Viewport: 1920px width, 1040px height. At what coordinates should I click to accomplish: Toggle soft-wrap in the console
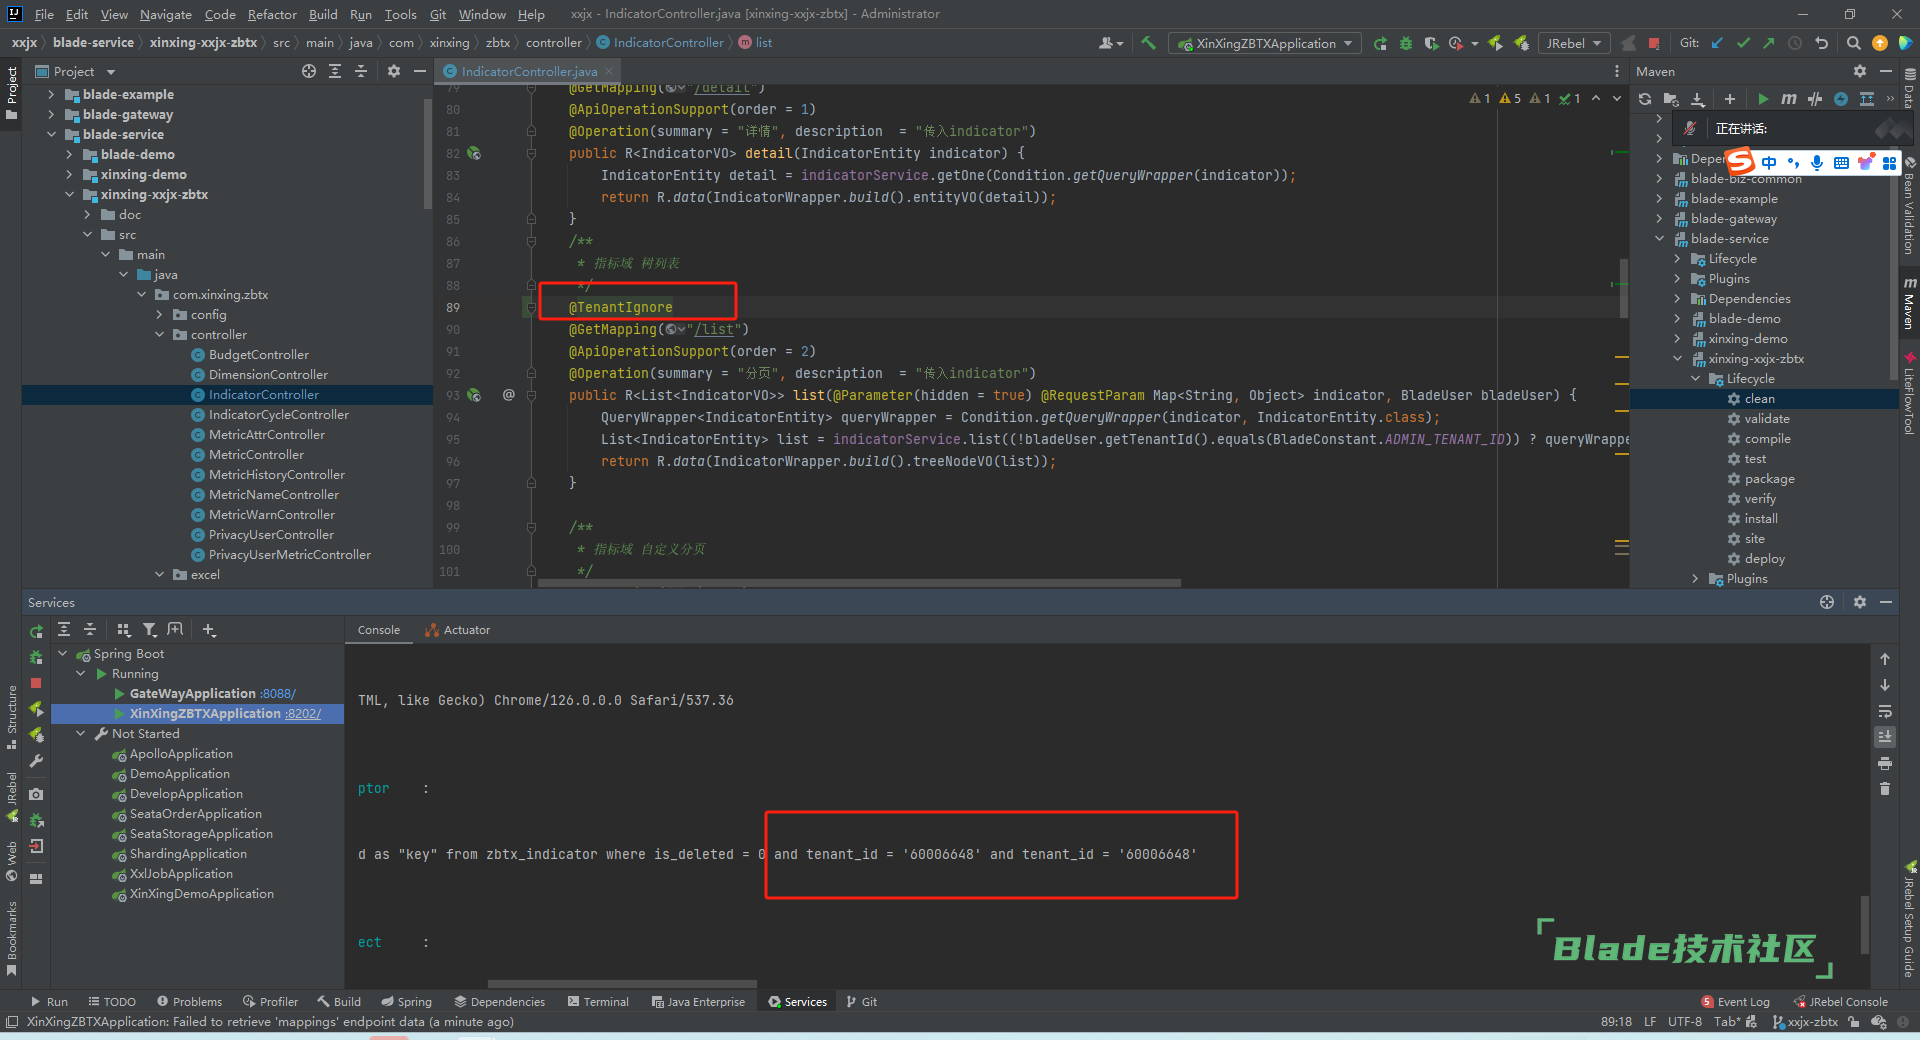(x=1884, y=711)
